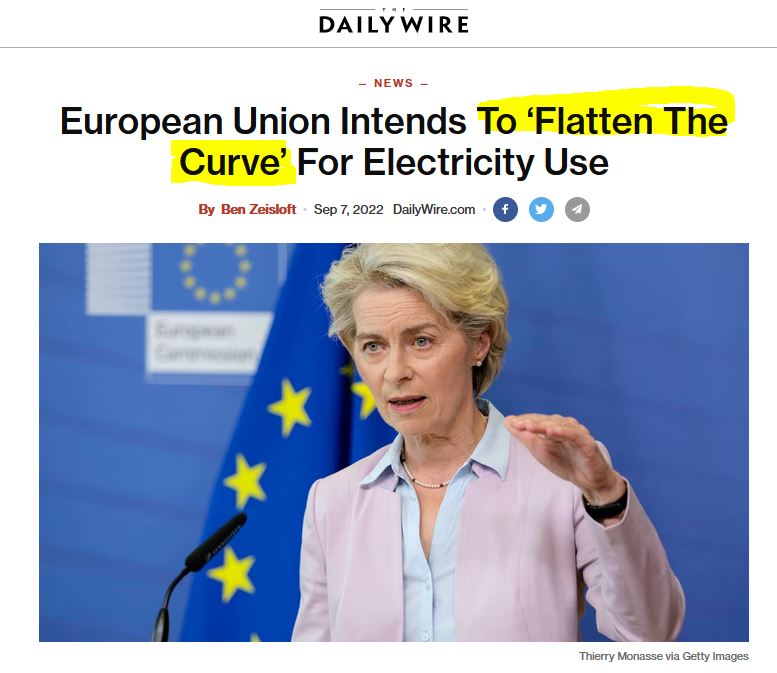
Task: Select the Sep 7, 2022 publish date
Action: pyautogui.click(x=348, y=209)
